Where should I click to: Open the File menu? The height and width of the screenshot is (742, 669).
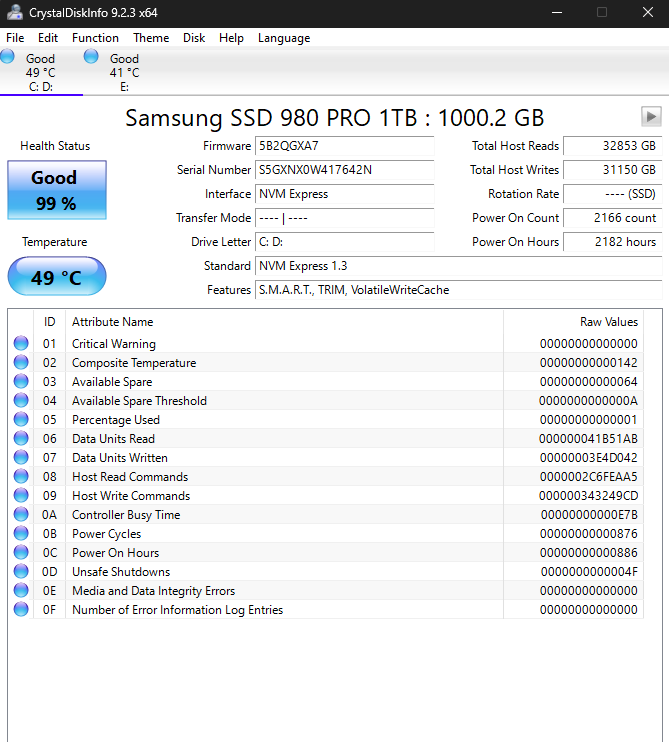tap(15, 38)
